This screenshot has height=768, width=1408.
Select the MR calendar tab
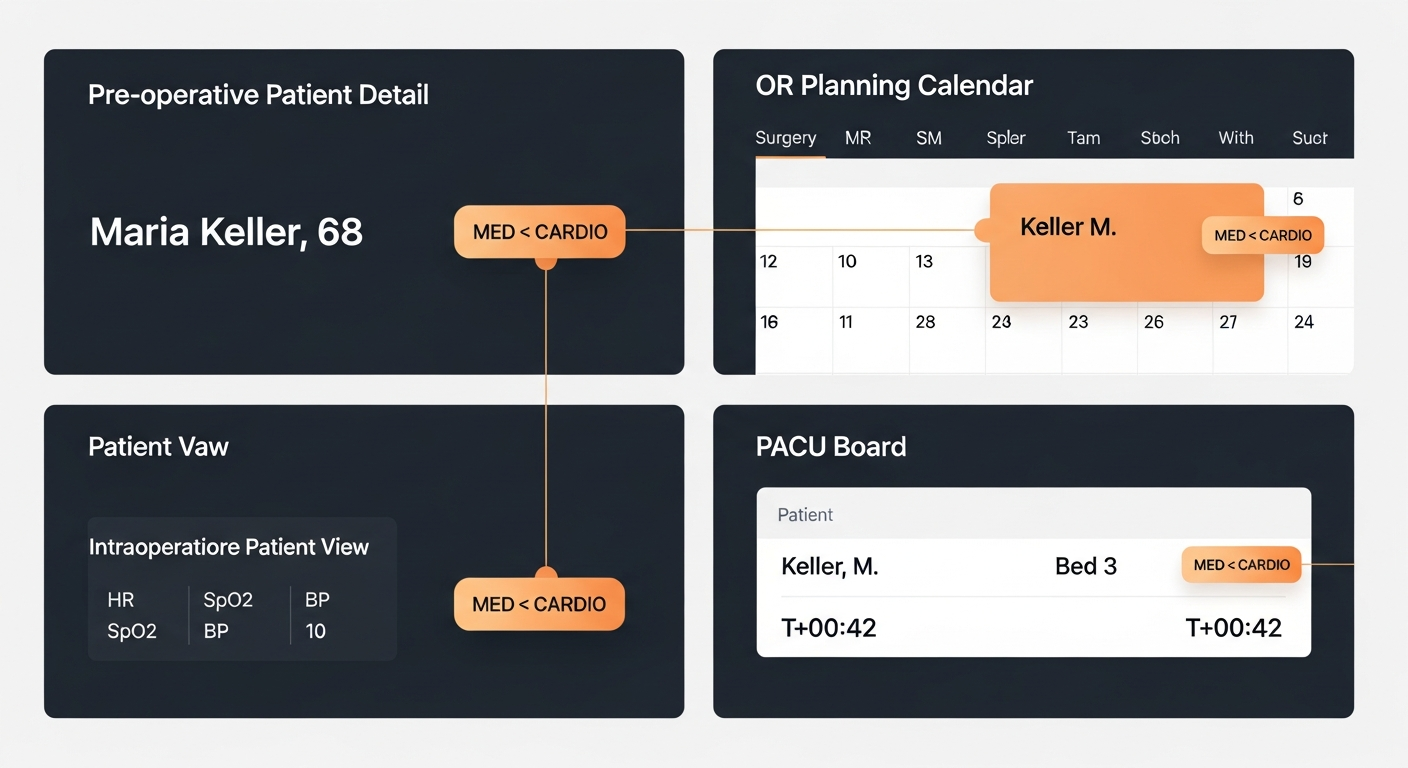pos(858,138)
